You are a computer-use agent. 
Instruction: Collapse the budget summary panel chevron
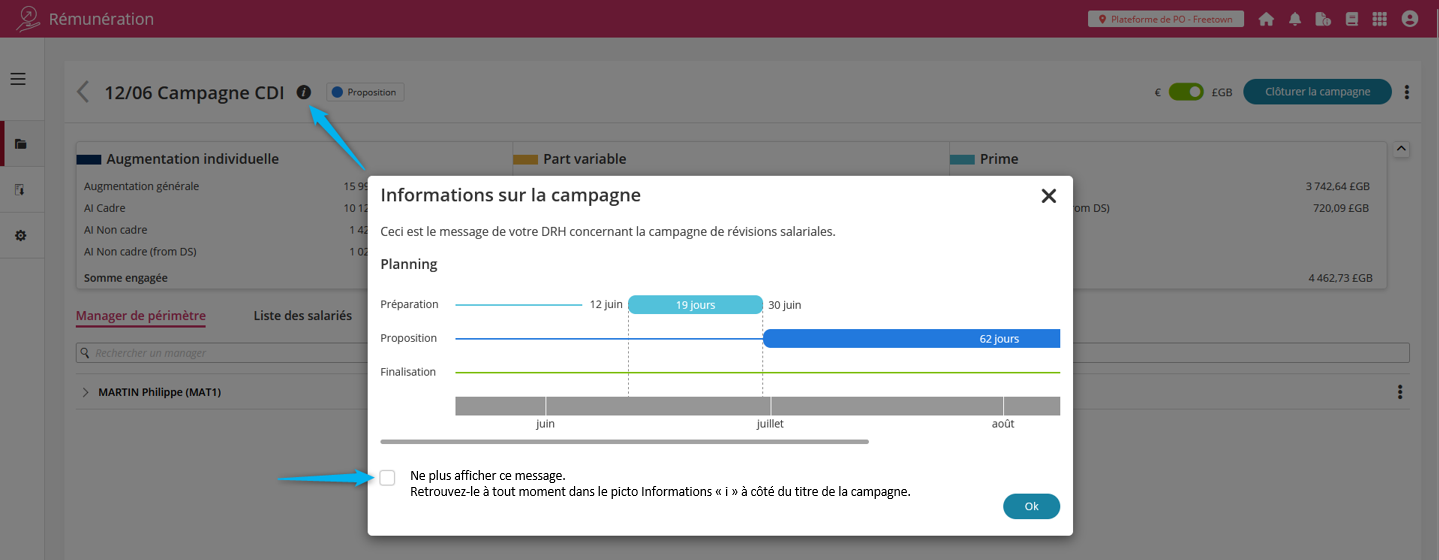click(1401, 149)
